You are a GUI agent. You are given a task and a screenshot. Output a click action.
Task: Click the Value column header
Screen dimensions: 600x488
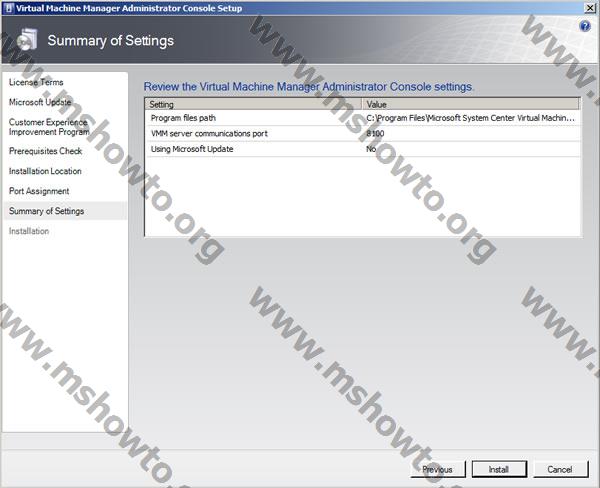tap(471, 104)
